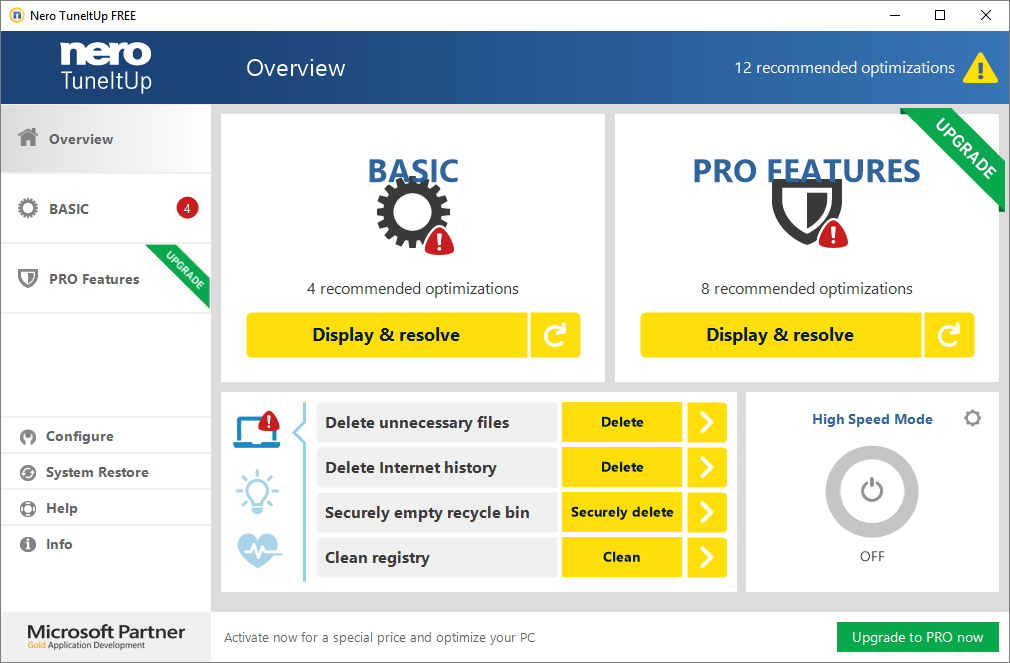Screen dimensions: 1010x663
Task: Click Display & resolve under BASIC
Action: click(x=386, y=335)
